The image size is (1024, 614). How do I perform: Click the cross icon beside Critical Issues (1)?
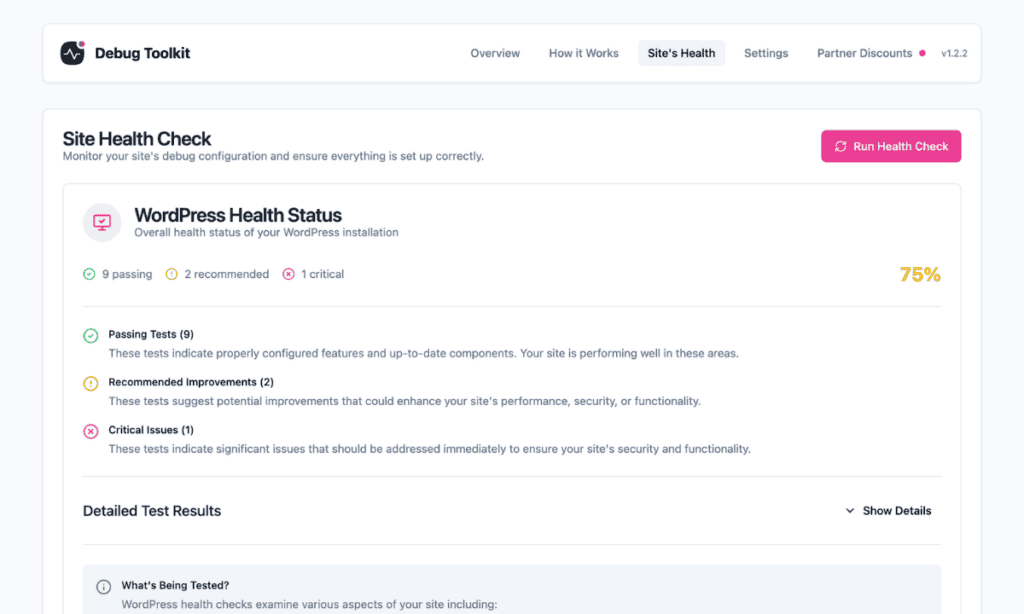pos(91,431)
